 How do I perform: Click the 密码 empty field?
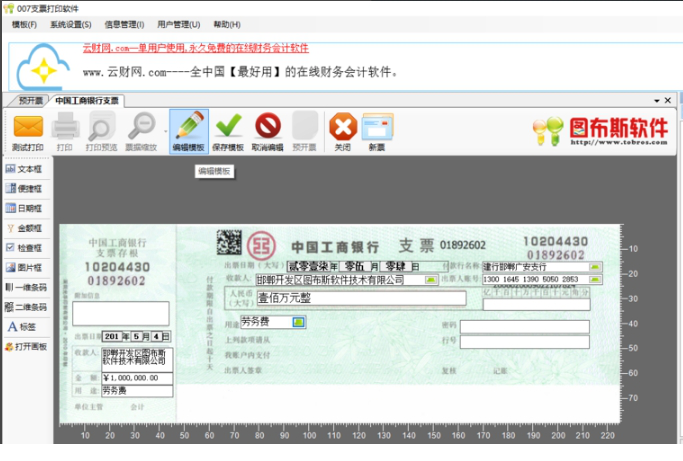[524, 327]
